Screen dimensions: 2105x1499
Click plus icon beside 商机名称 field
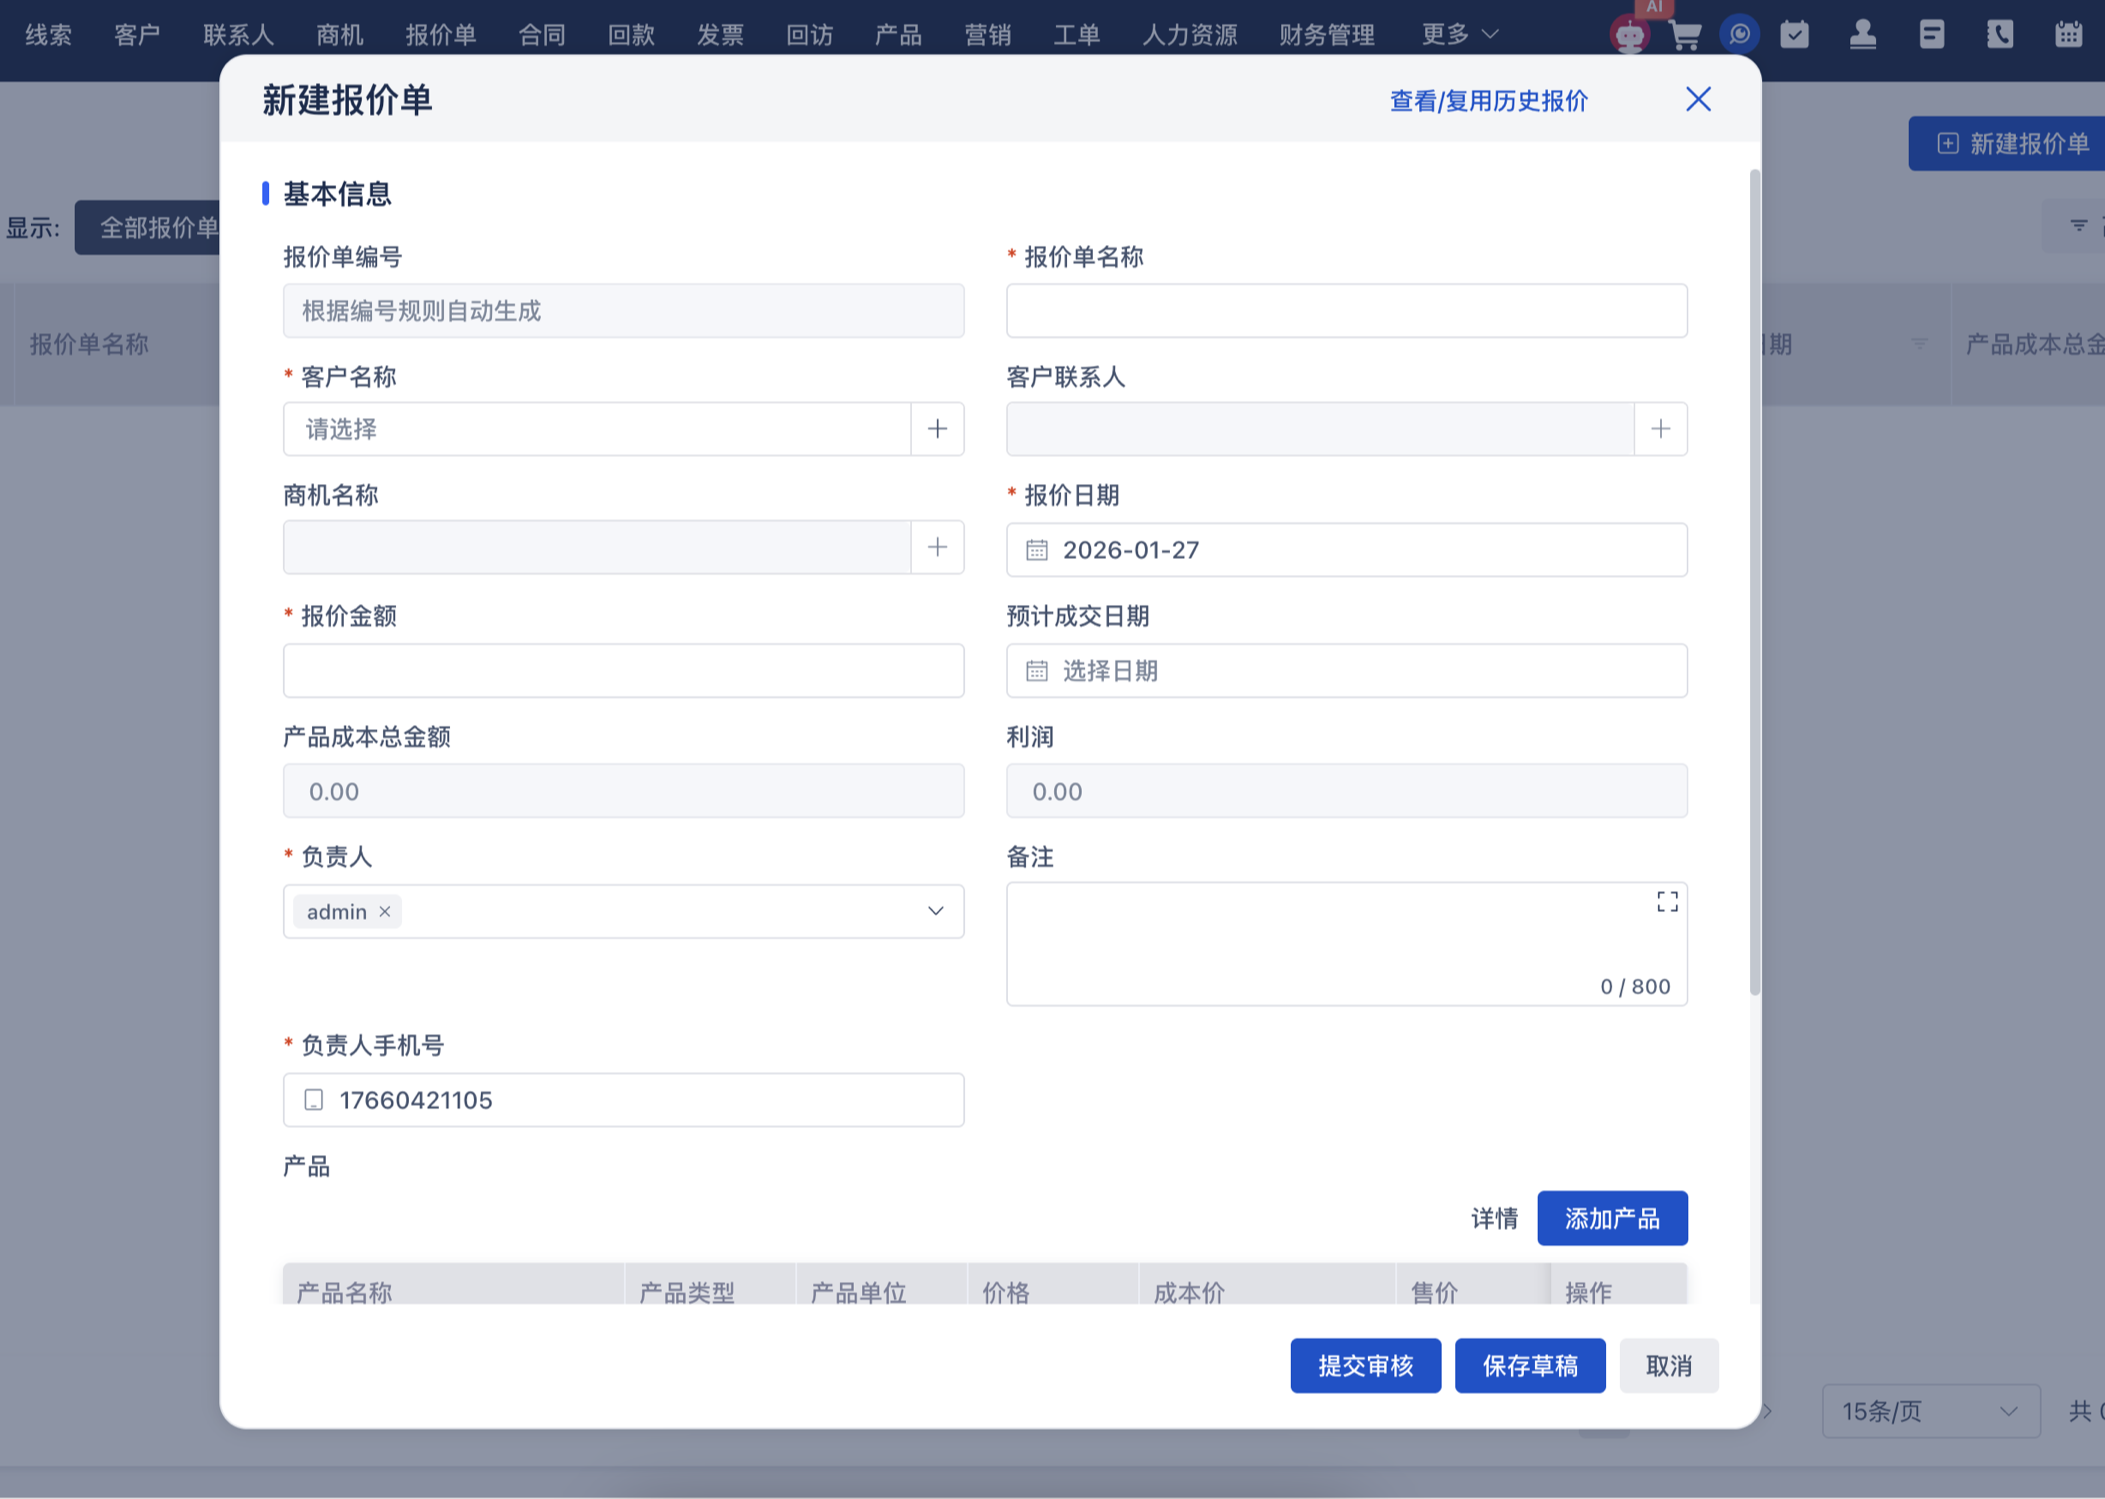937,547
